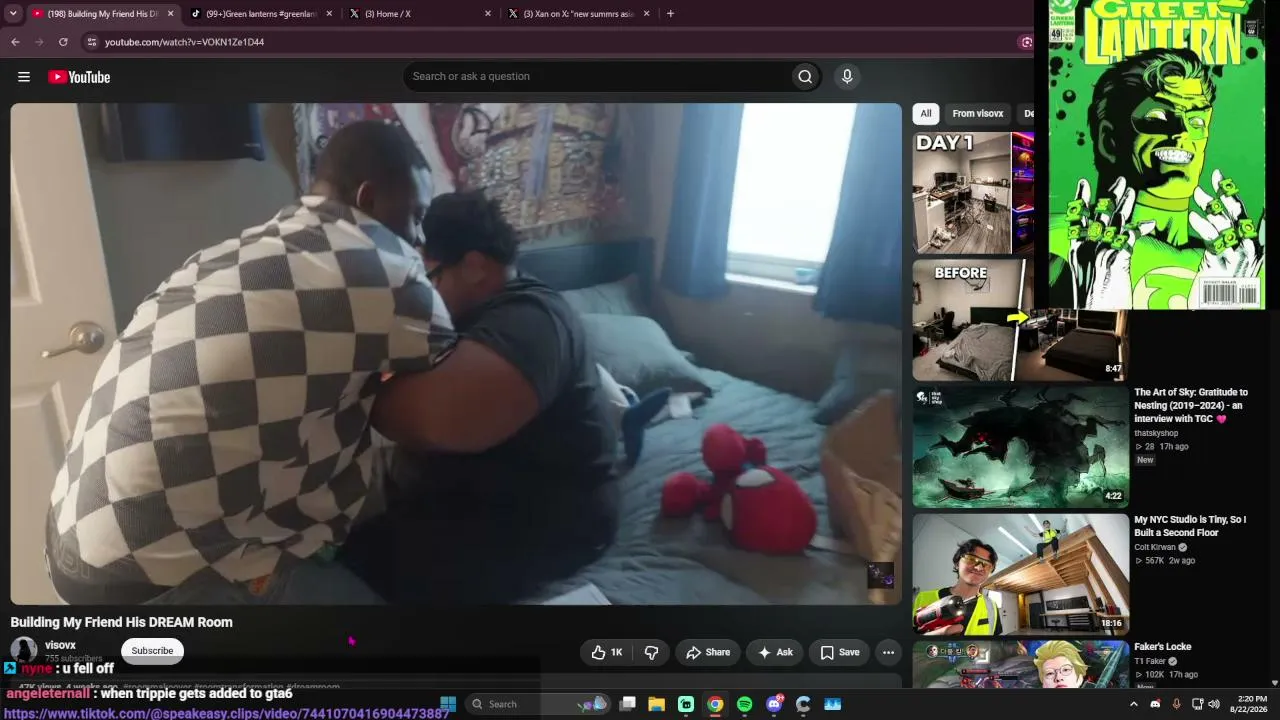Open the Chrome icon on the taskbar
Image resolution: width=1280 pixels, height=720 pixels.
(x=715, y=704)
